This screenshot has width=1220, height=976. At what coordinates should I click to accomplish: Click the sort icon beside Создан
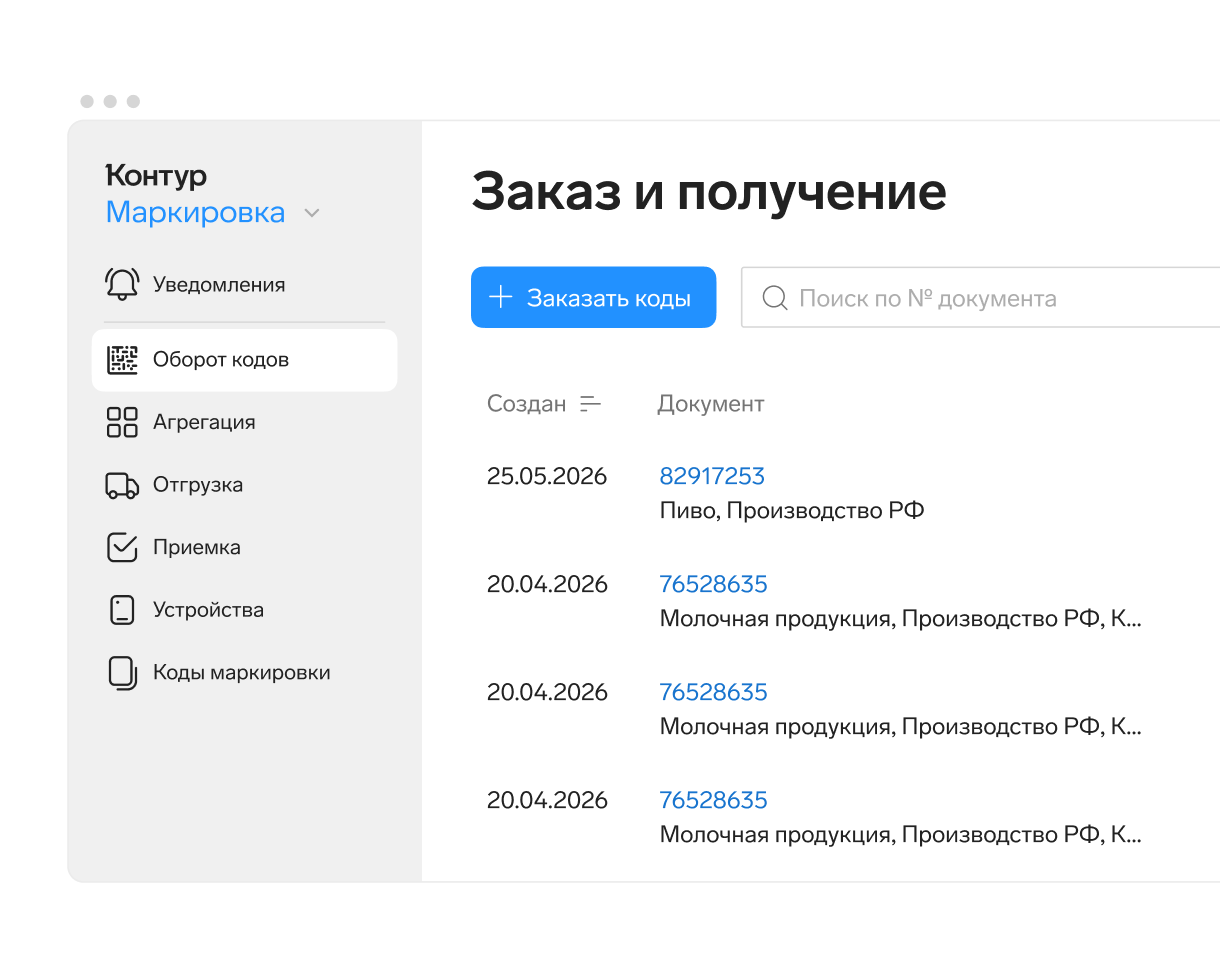pyautogui.click(x=591, y=404)
